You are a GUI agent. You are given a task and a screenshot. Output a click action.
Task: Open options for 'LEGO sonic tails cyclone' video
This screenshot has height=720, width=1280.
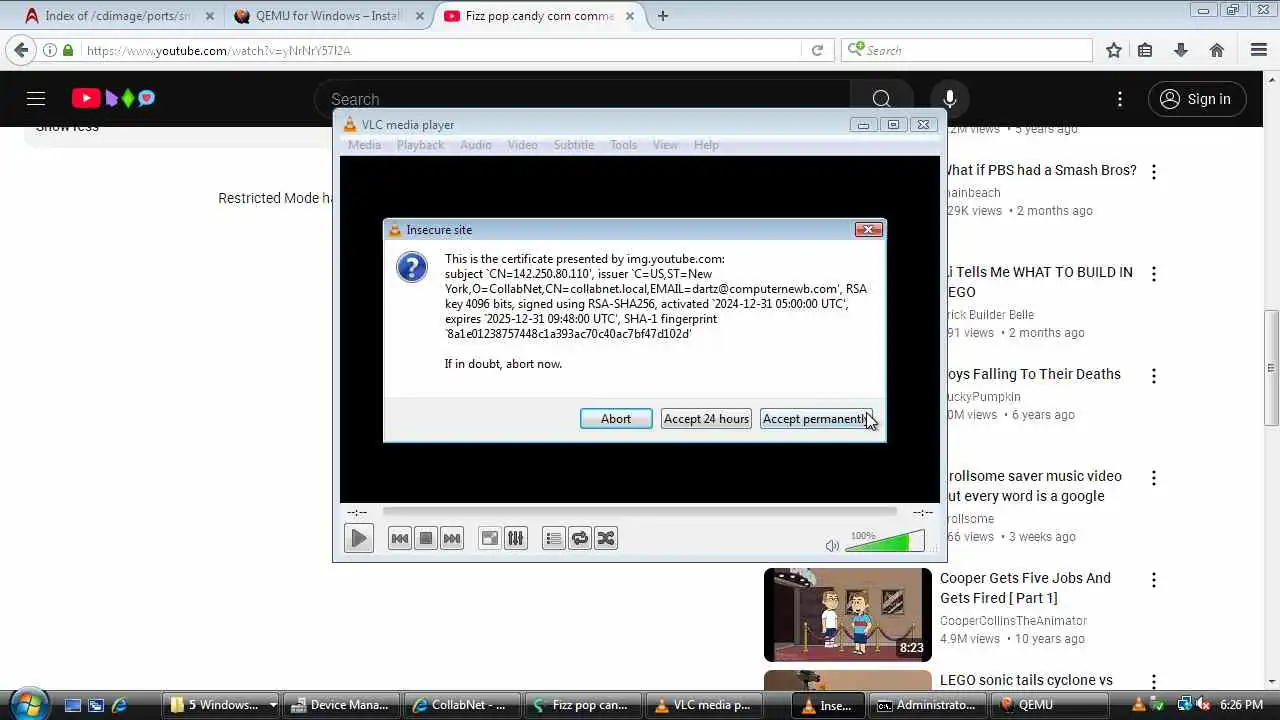(x=1154, y=682)
